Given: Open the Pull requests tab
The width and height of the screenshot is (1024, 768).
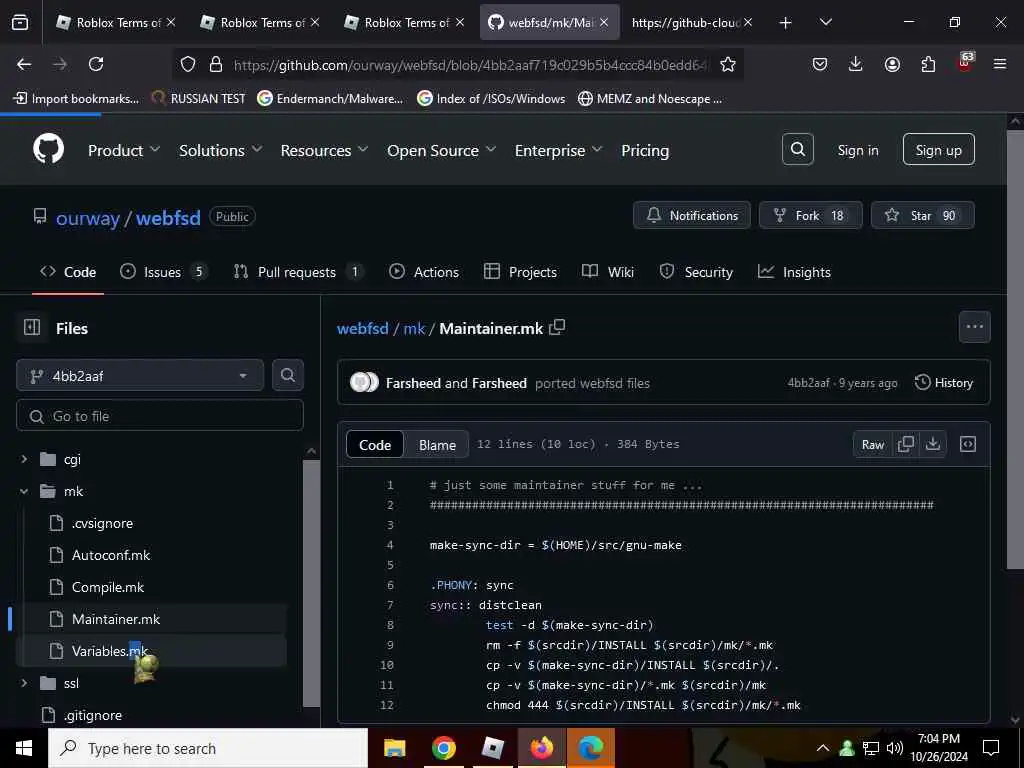Looking at the screenshot, I should pyautogui.click(x=298, y=272).
